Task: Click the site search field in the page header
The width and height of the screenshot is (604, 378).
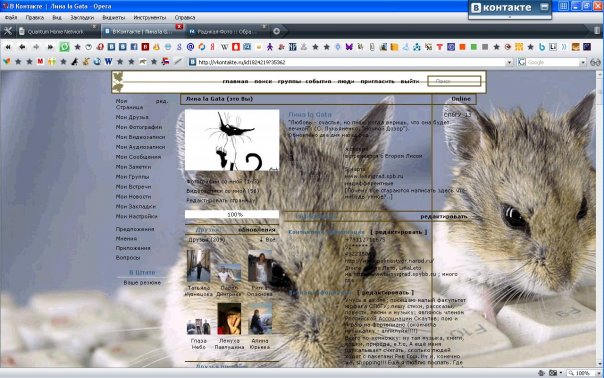Action: click(454, 81)
